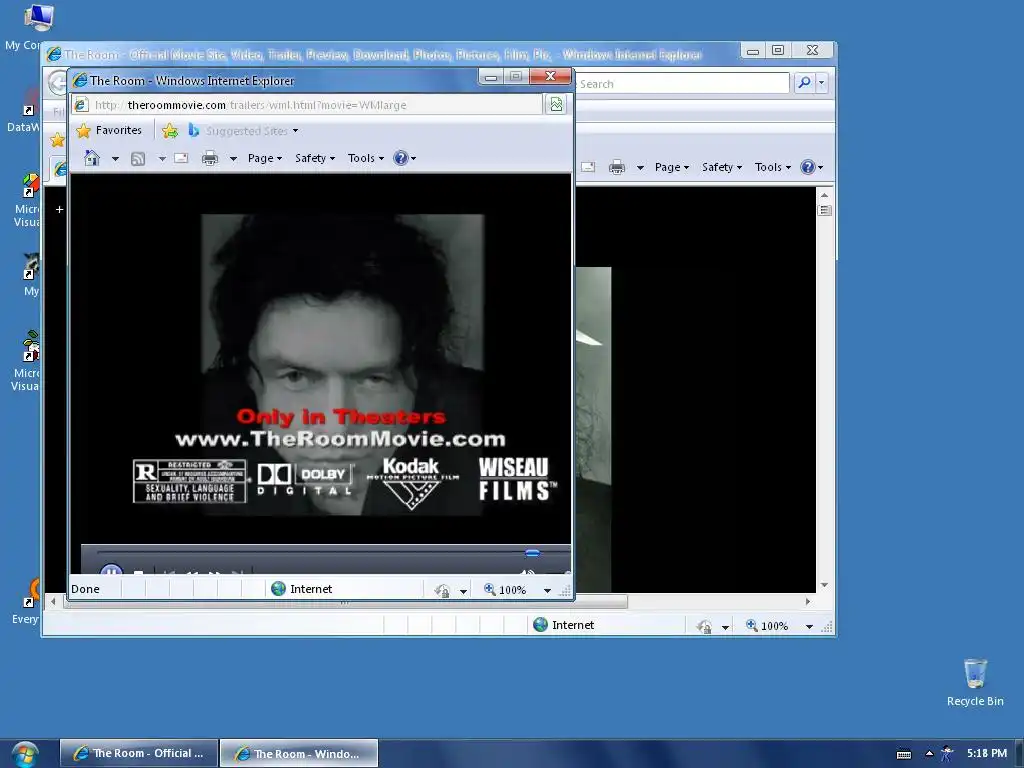This screenshot has height=768, width=1024.
Task: Click the on-screen keyboard tray icon
Action: pos(904,754)
